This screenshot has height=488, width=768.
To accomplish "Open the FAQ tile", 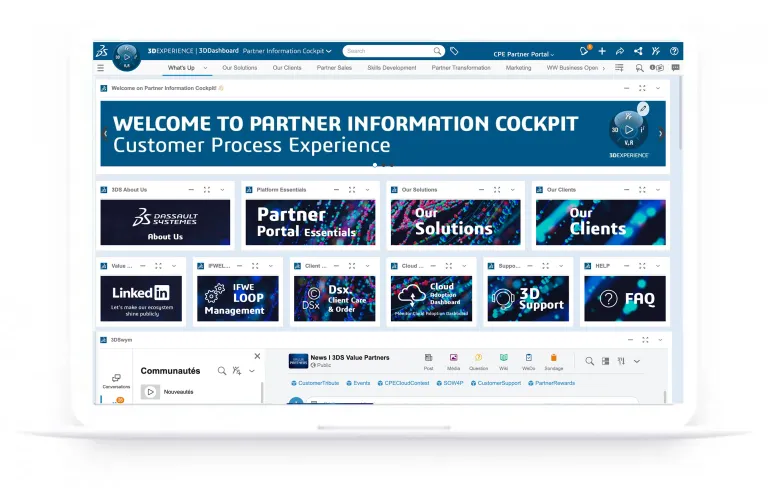I will click(625, 298).
